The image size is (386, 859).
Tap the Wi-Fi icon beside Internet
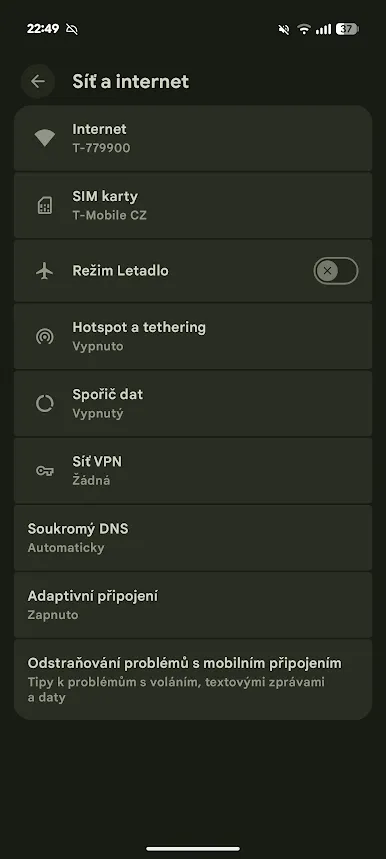pos(44,138)
